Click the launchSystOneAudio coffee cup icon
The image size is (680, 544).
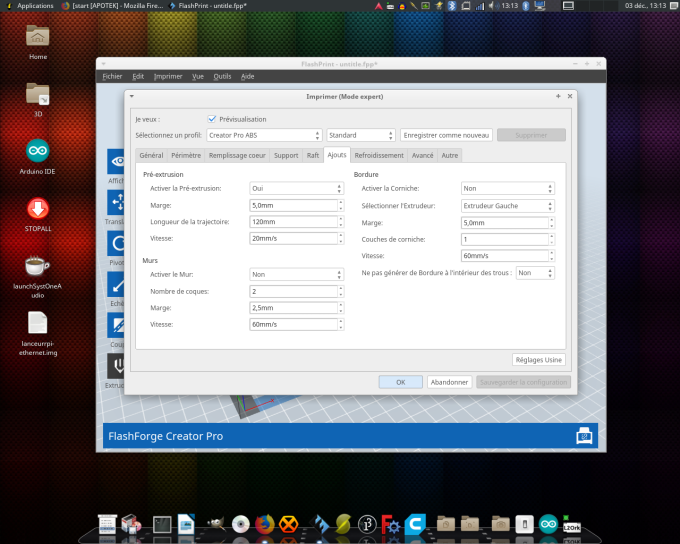point(37,265)
